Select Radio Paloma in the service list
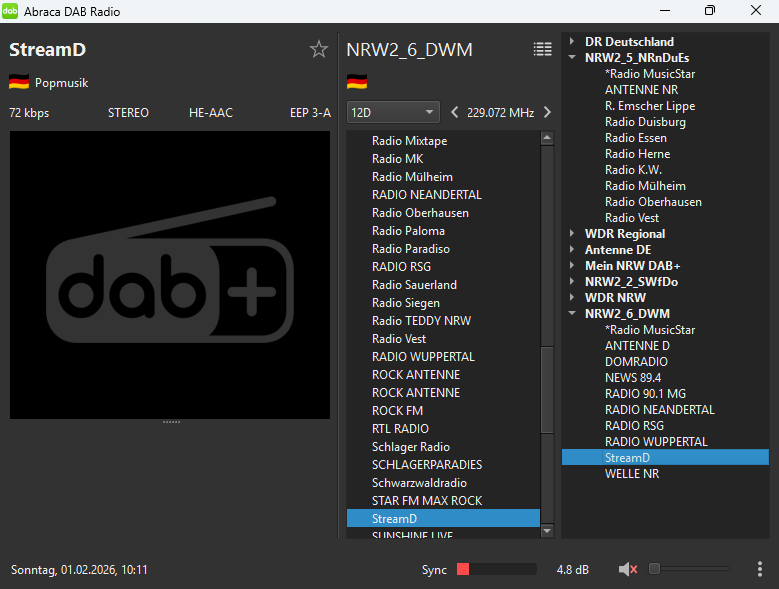Screen dimensions: 779x589 (x=408, y=231)
